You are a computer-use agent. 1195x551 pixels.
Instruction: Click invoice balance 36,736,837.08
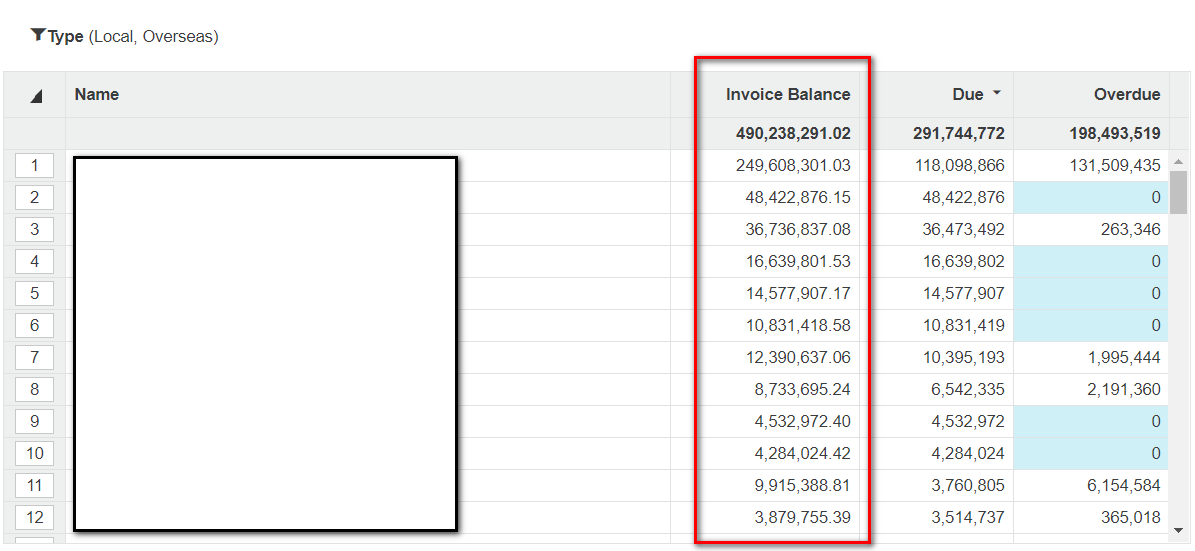pos(798,229)
